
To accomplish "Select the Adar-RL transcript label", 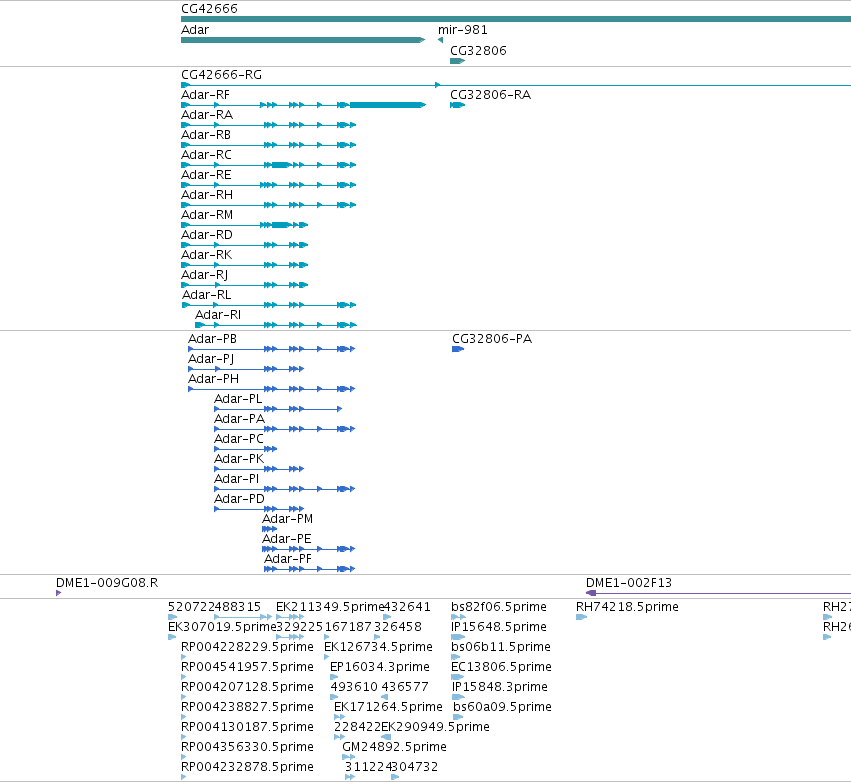I will (x=206, y=295).
